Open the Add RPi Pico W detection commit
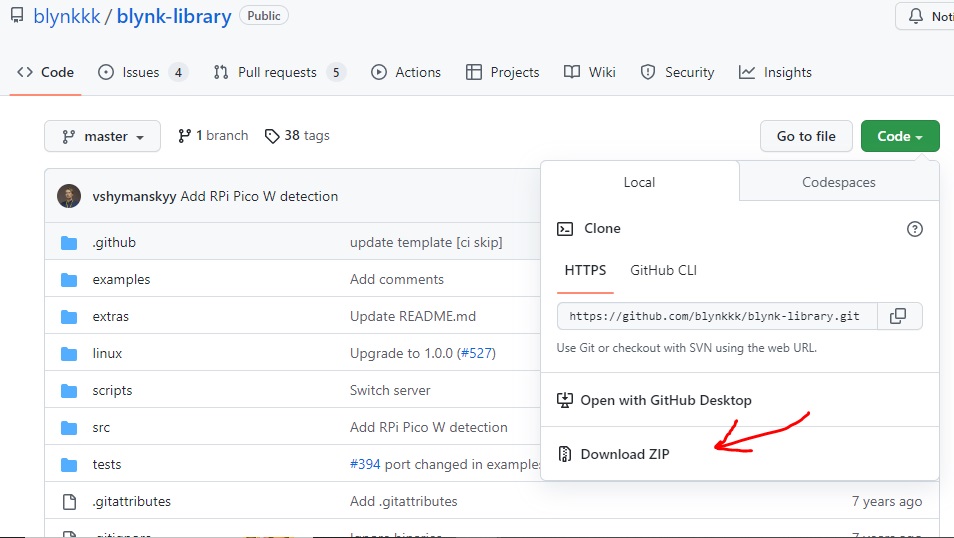This screenshot has height=538, width=954. [259, 197]
